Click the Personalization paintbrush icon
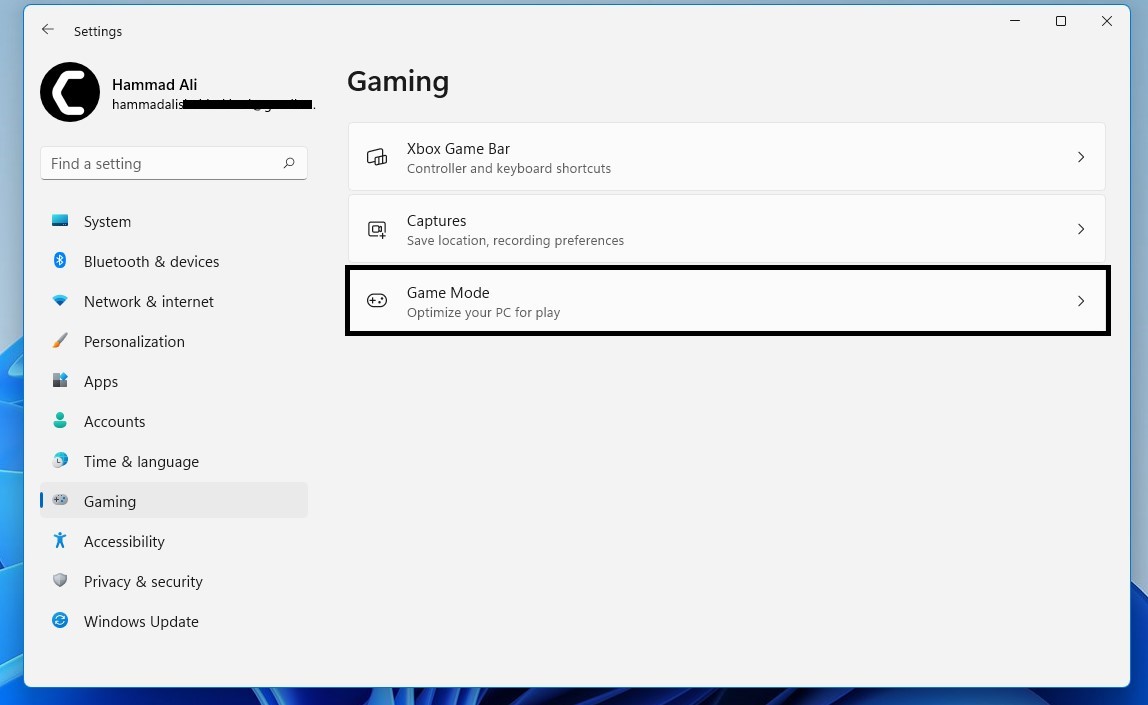The image size is (1148, 705). 60,341
